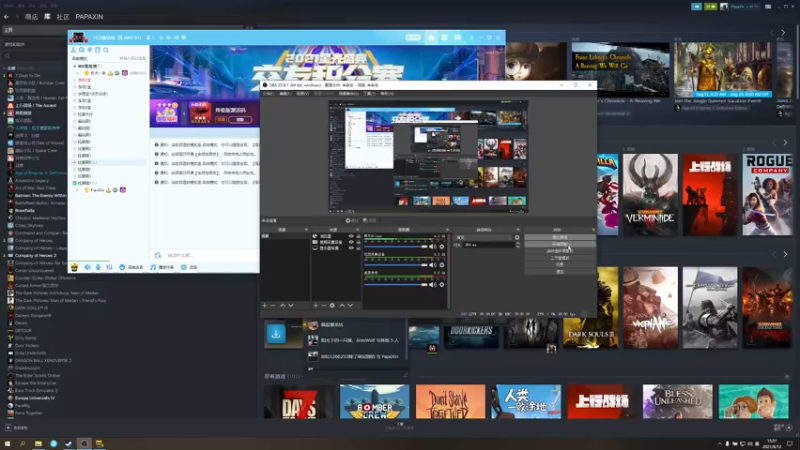Toggle visibility of first OBS source
Image resolution: width=800 pixels, height=450 pixels.
coord(351,236)
